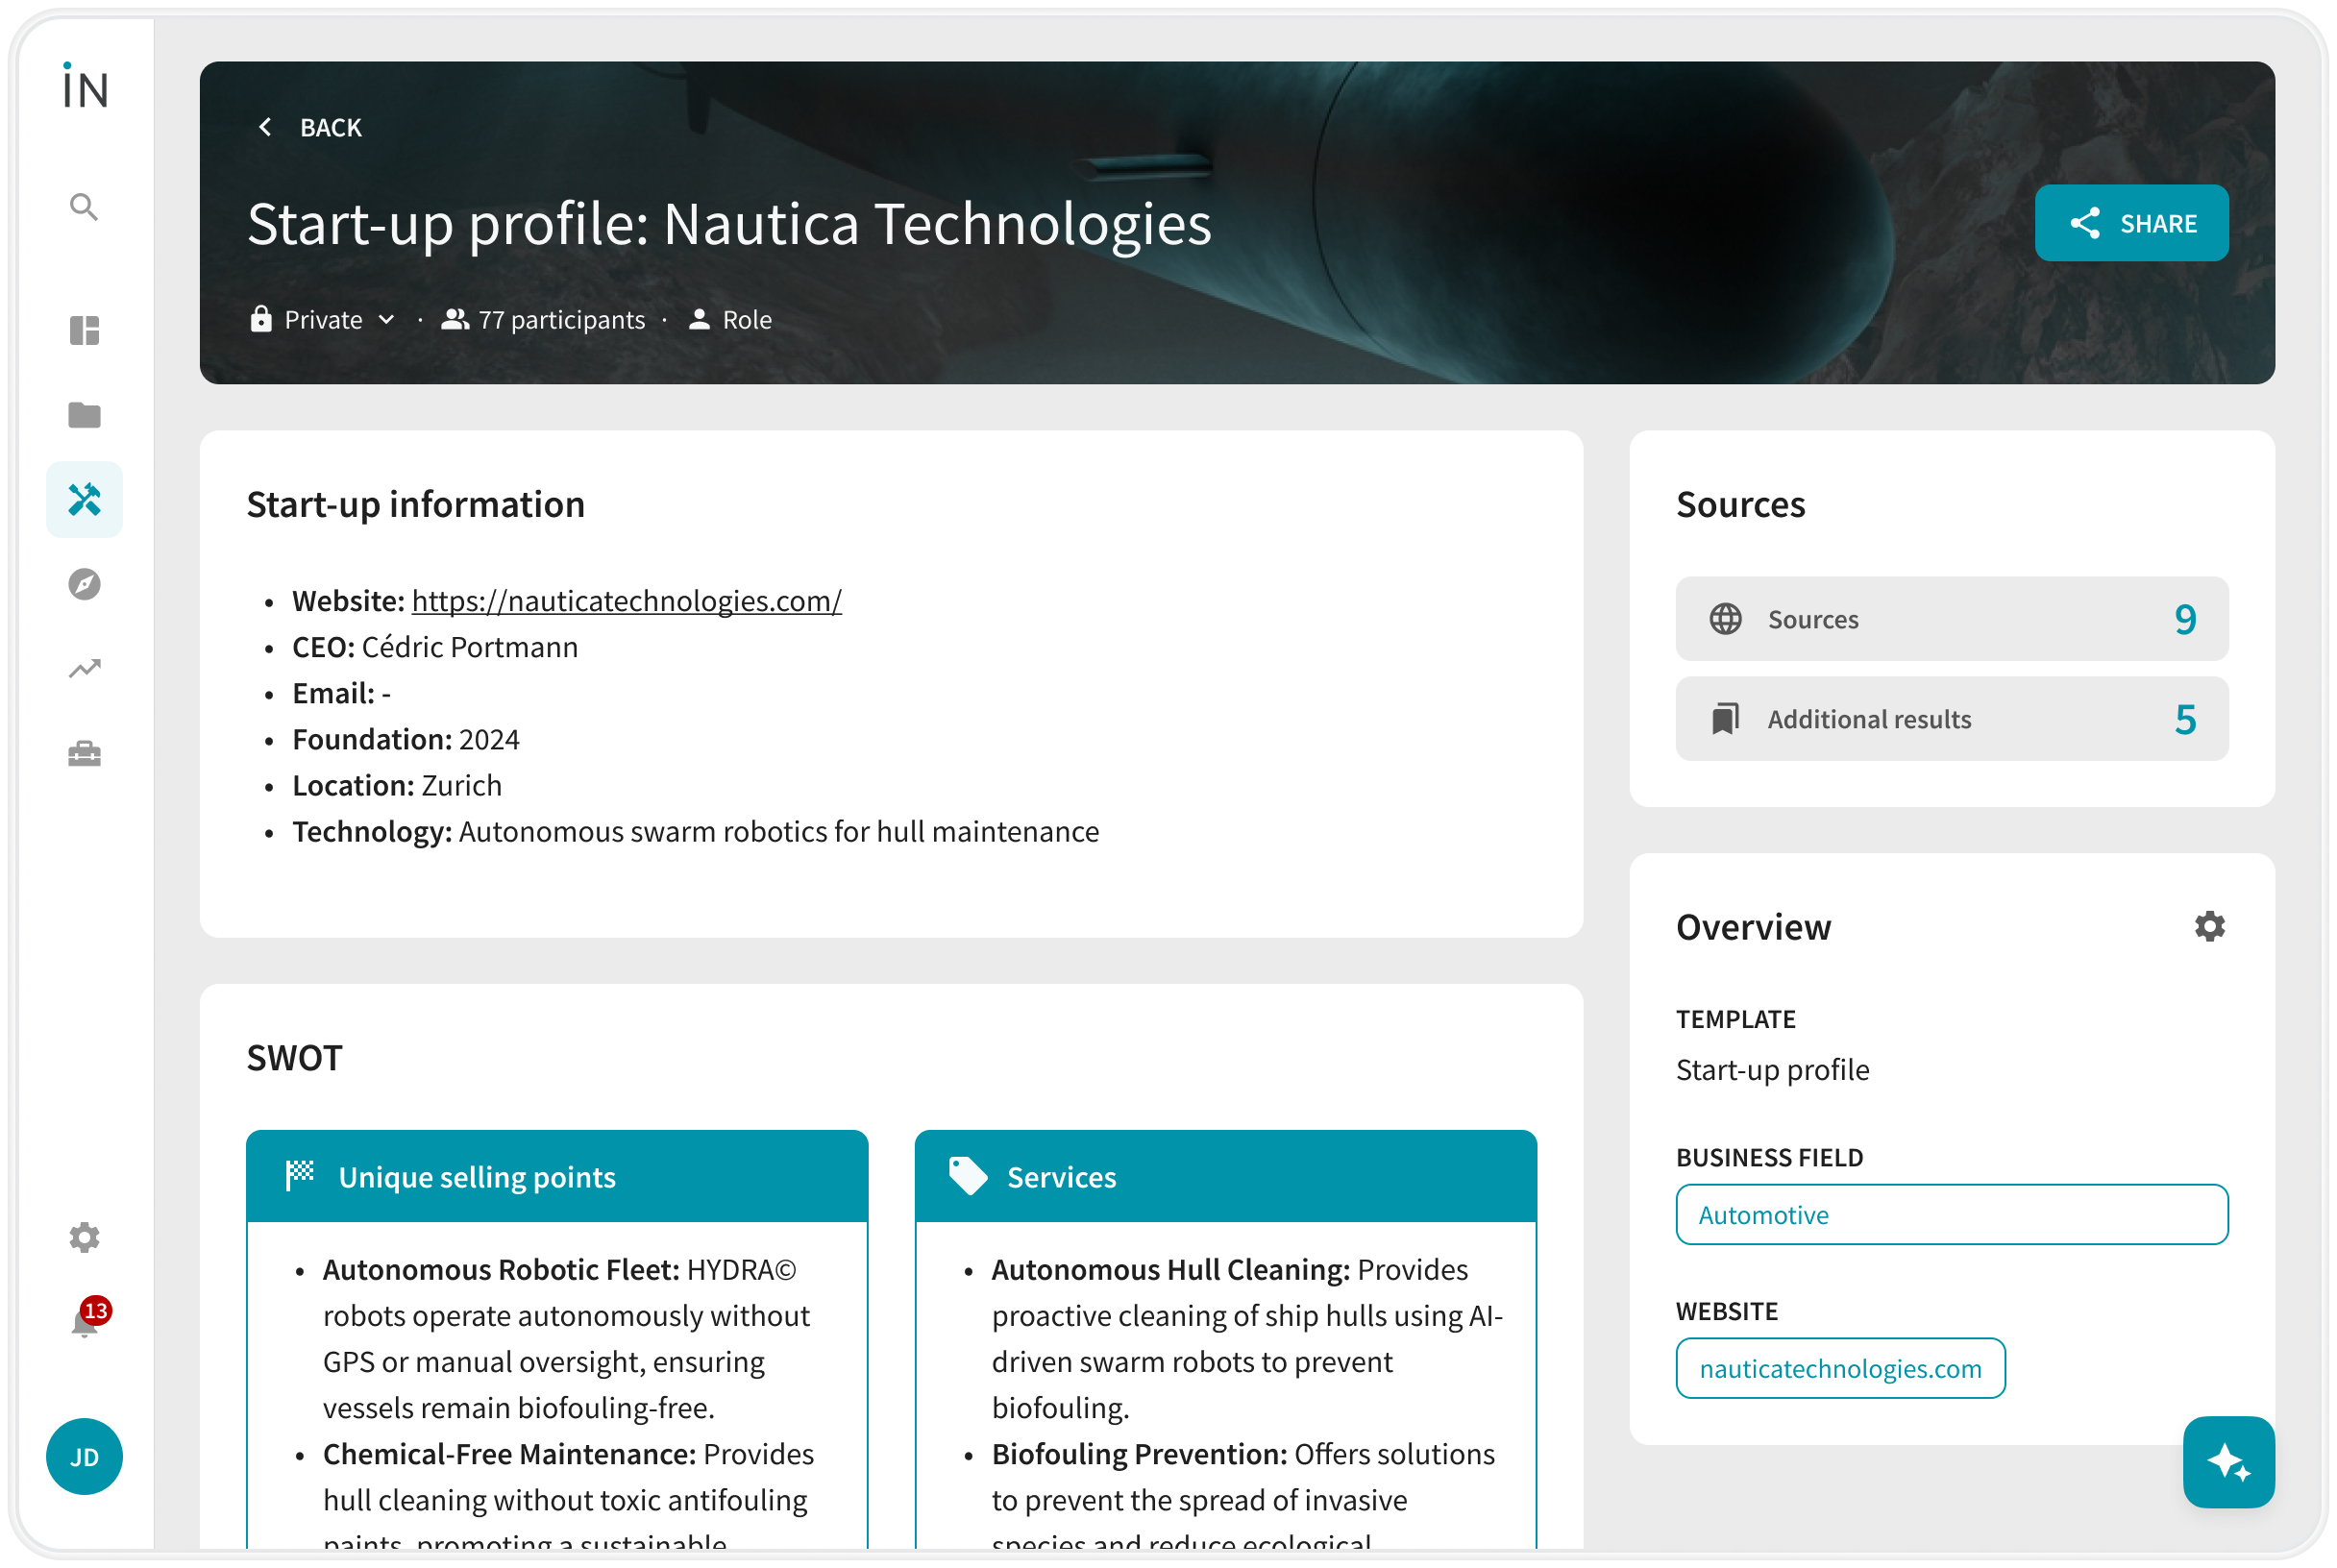
Task: Open the Sources row showing 9
Action: (1951, 619)
